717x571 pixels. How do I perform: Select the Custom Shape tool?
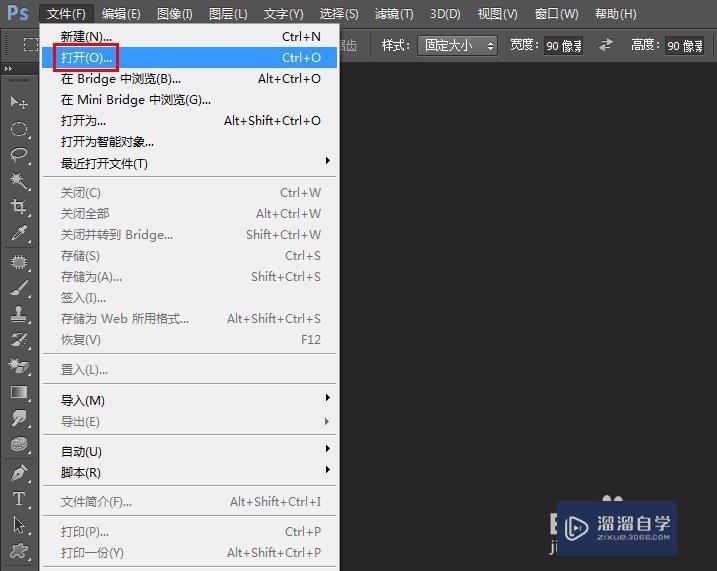[x=19, y=551]
